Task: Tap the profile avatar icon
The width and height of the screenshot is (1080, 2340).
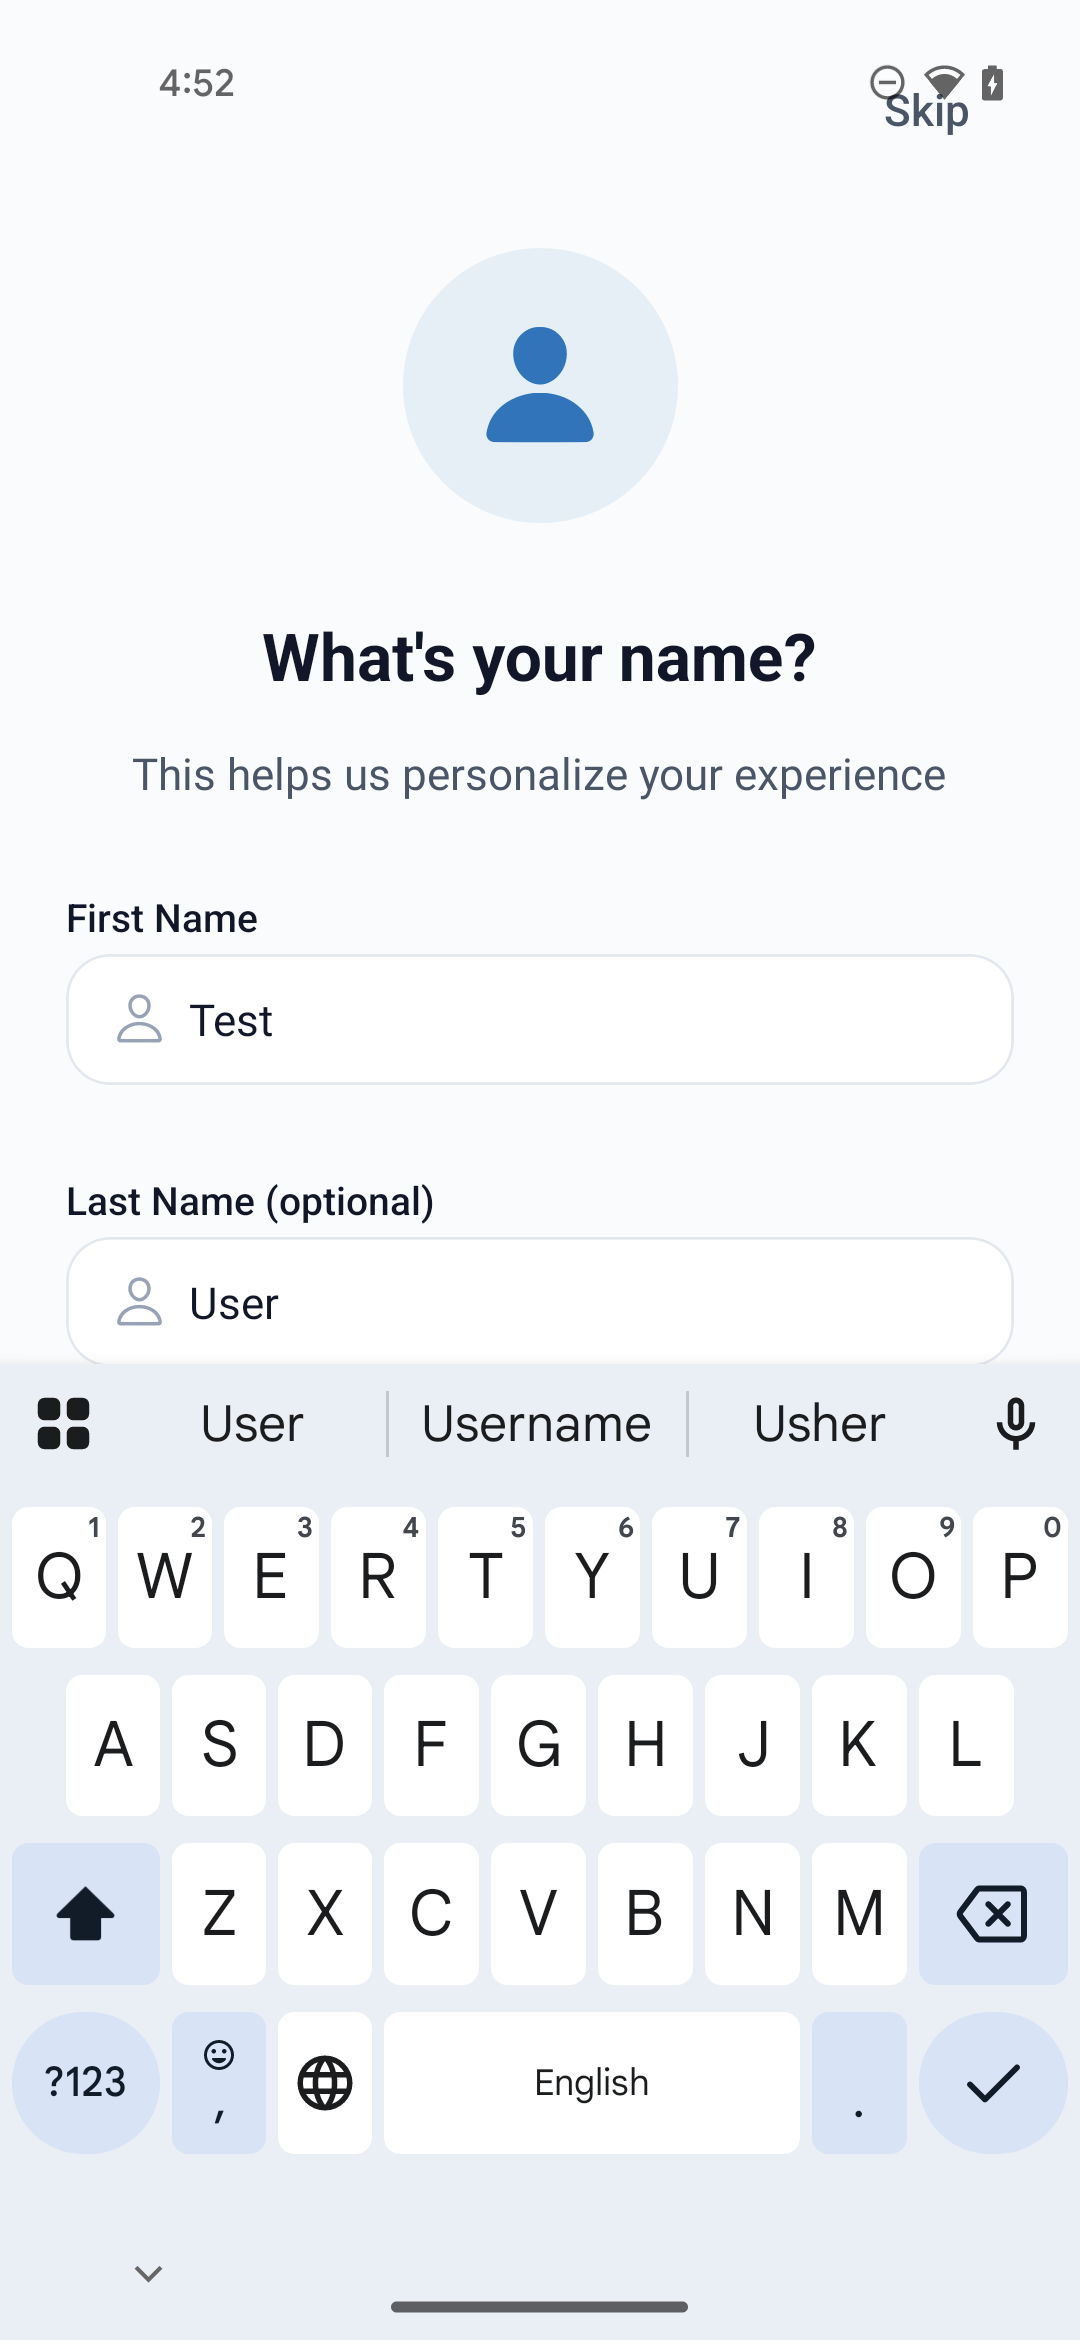Action: coord(540,385)
